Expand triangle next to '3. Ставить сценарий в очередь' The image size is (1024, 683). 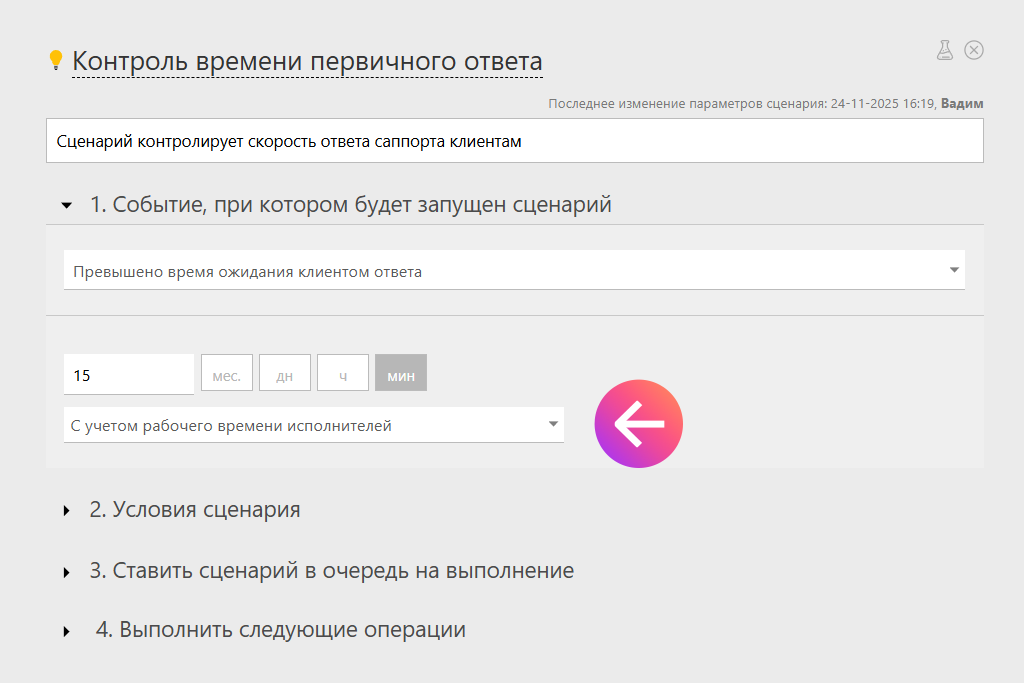67,573
